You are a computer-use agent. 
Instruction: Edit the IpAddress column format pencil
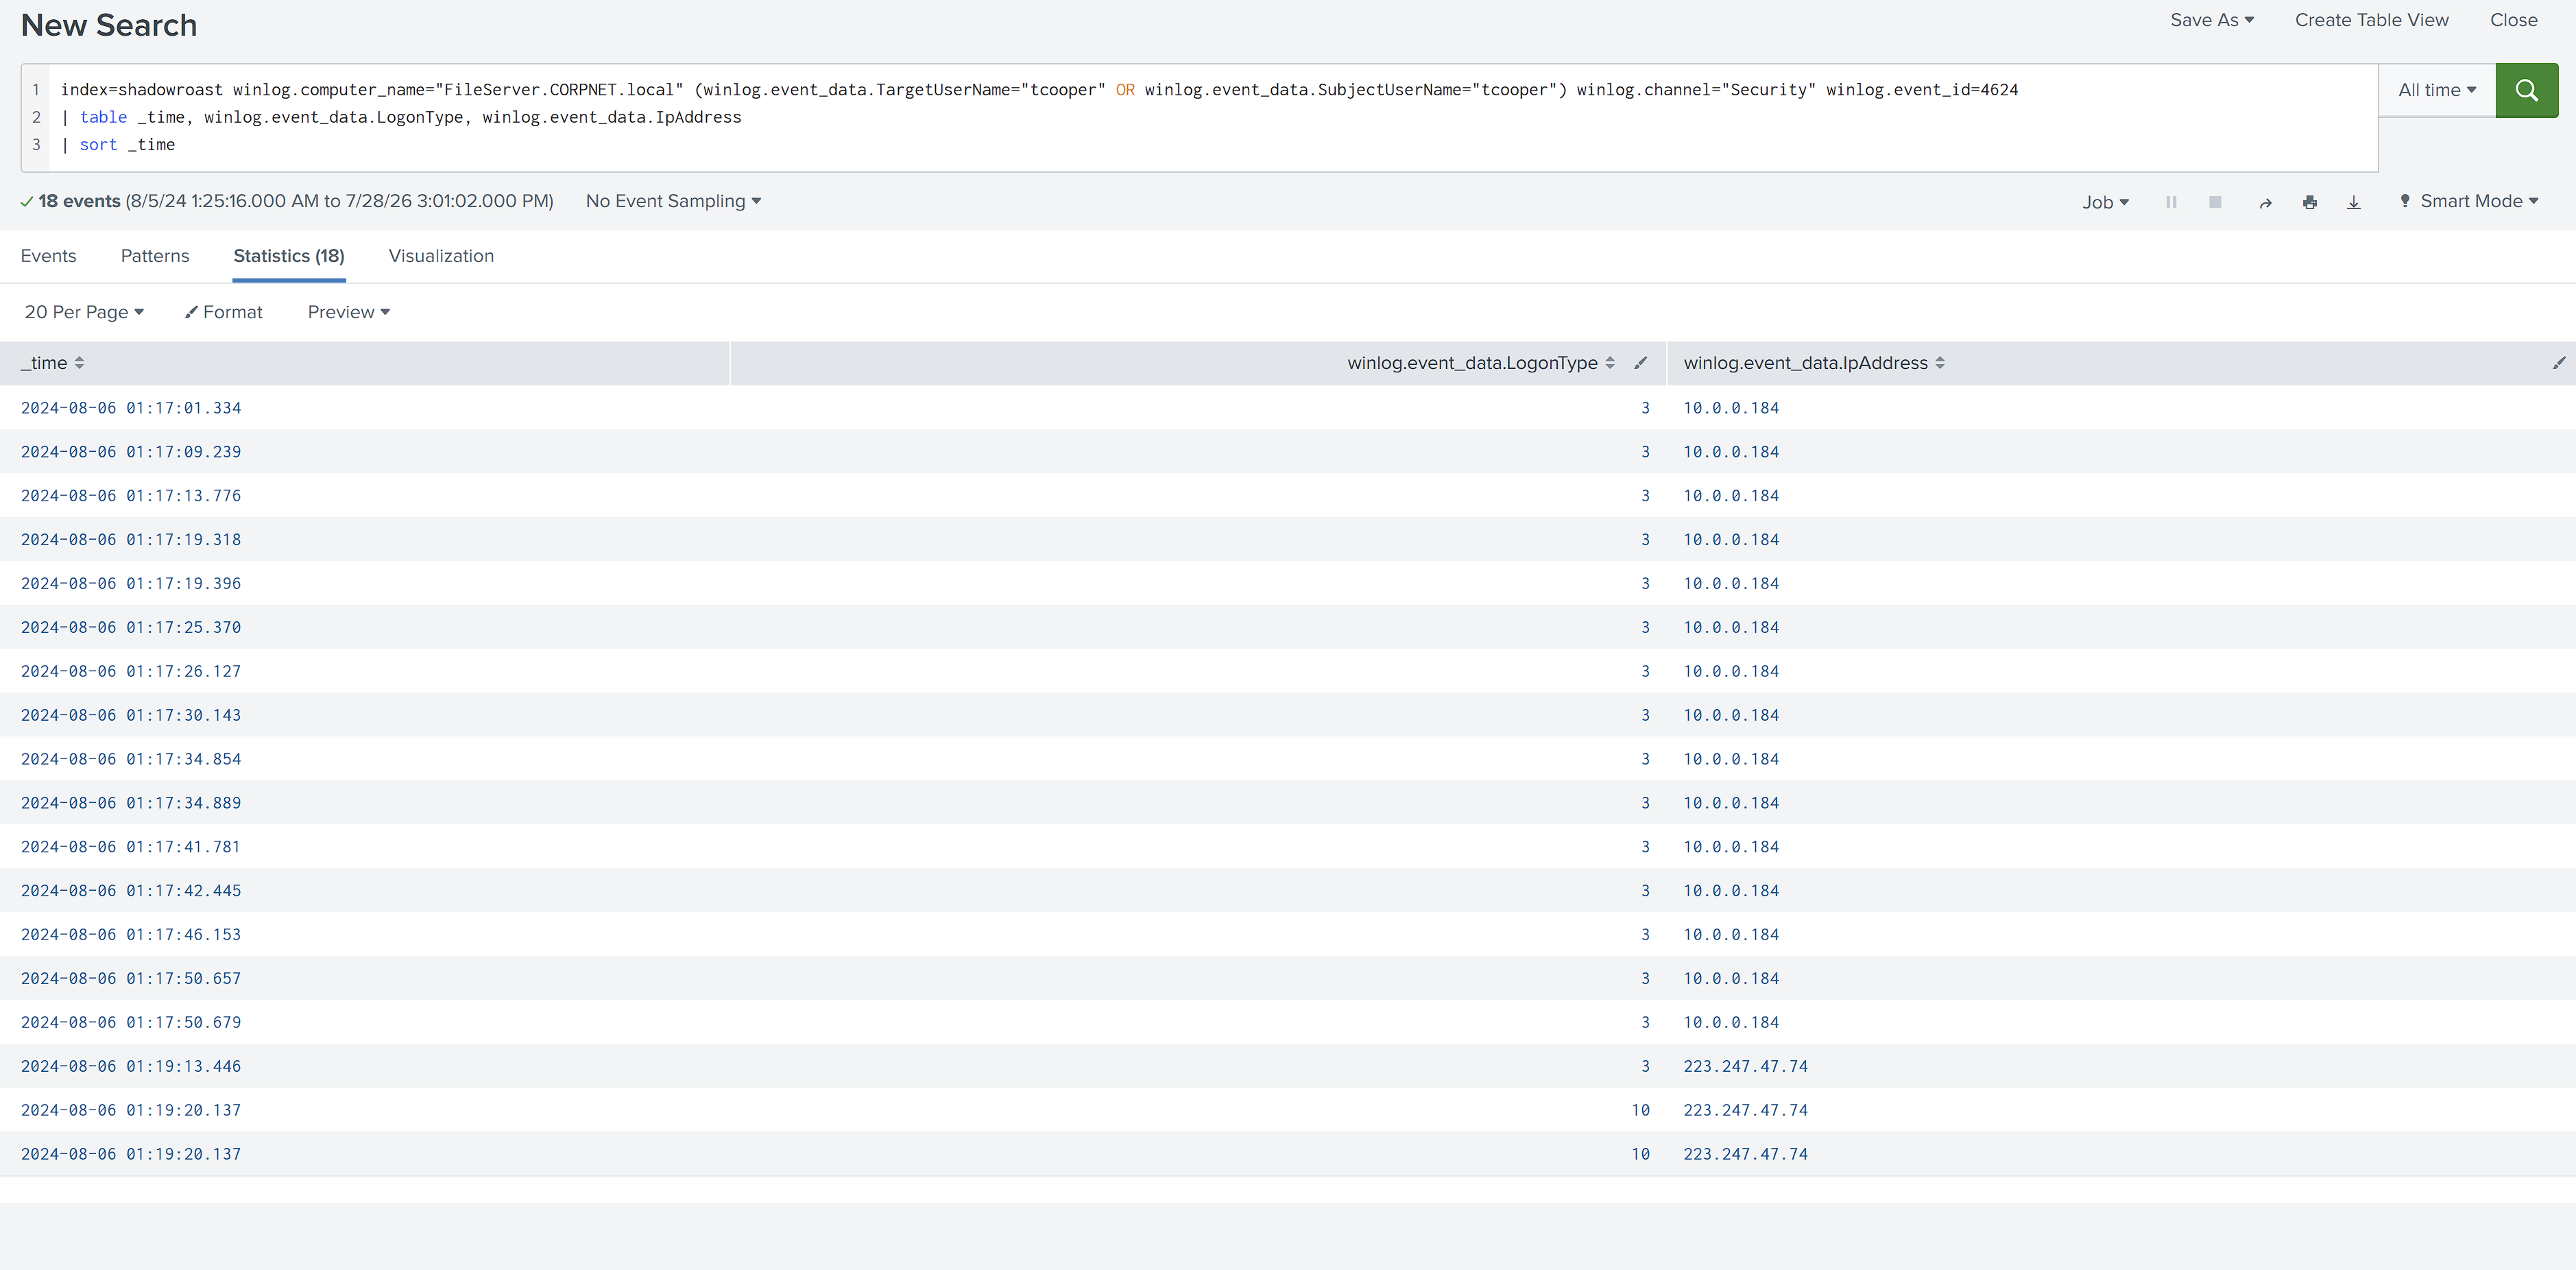click(x=2559, y=363)
